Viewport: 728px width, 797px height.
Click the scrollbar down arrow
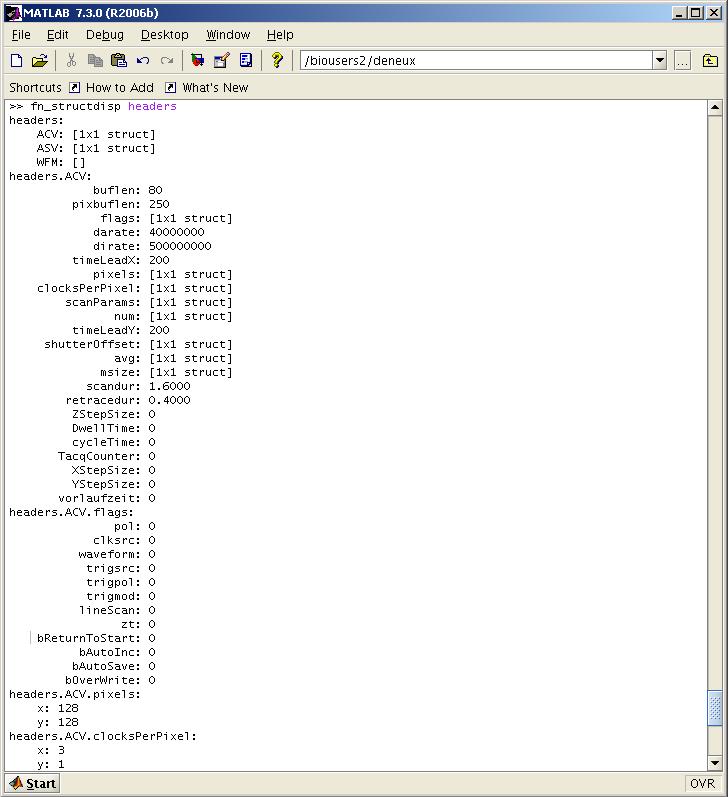click(715, 763)
